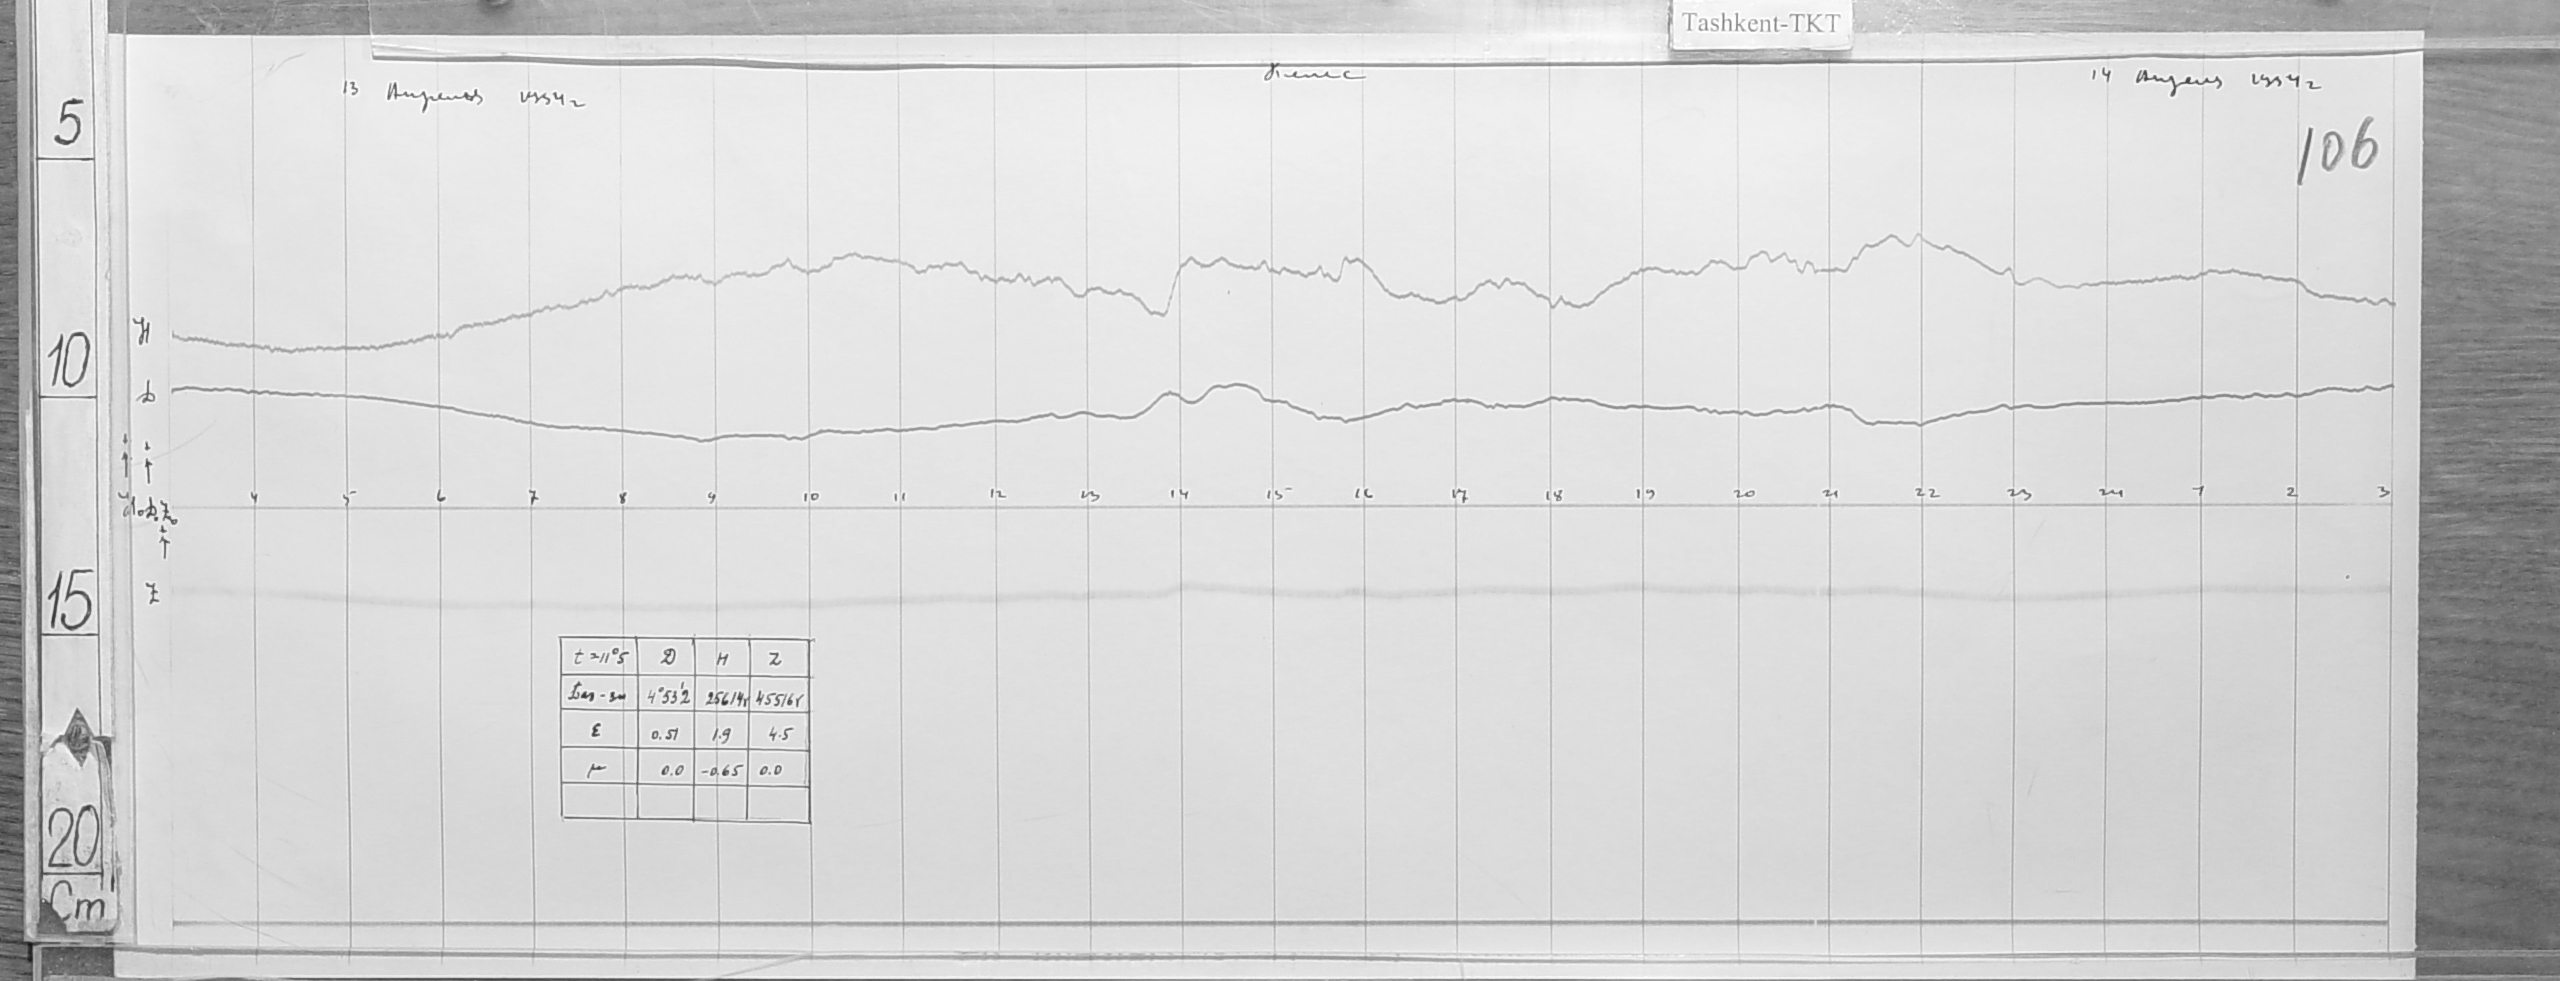Select hour mark 22 on the time axis
The image size is (2560, 981).
[1926, 494]
